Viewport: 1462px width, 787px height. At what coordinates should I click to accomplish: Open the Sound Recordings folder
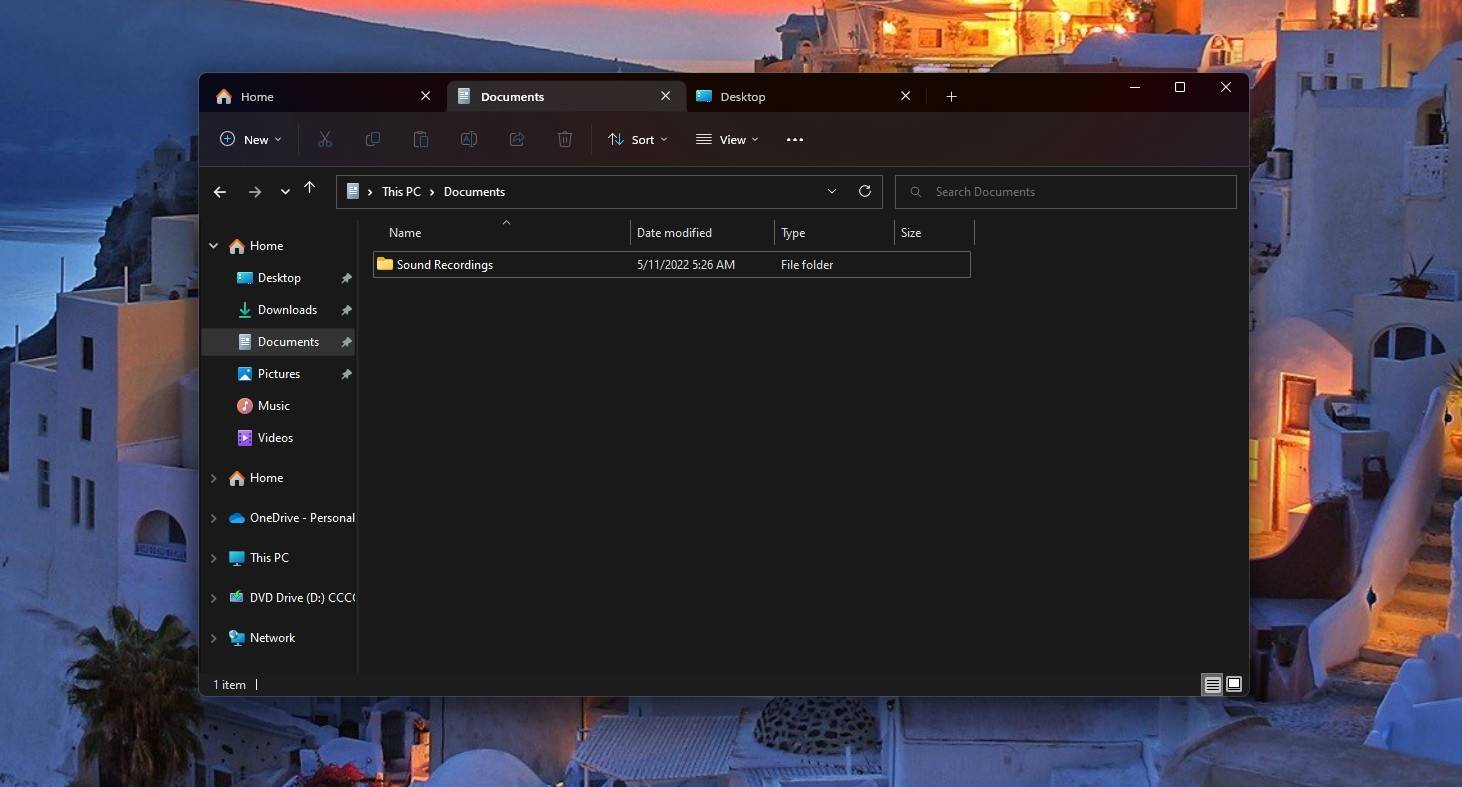pos(444,264)
